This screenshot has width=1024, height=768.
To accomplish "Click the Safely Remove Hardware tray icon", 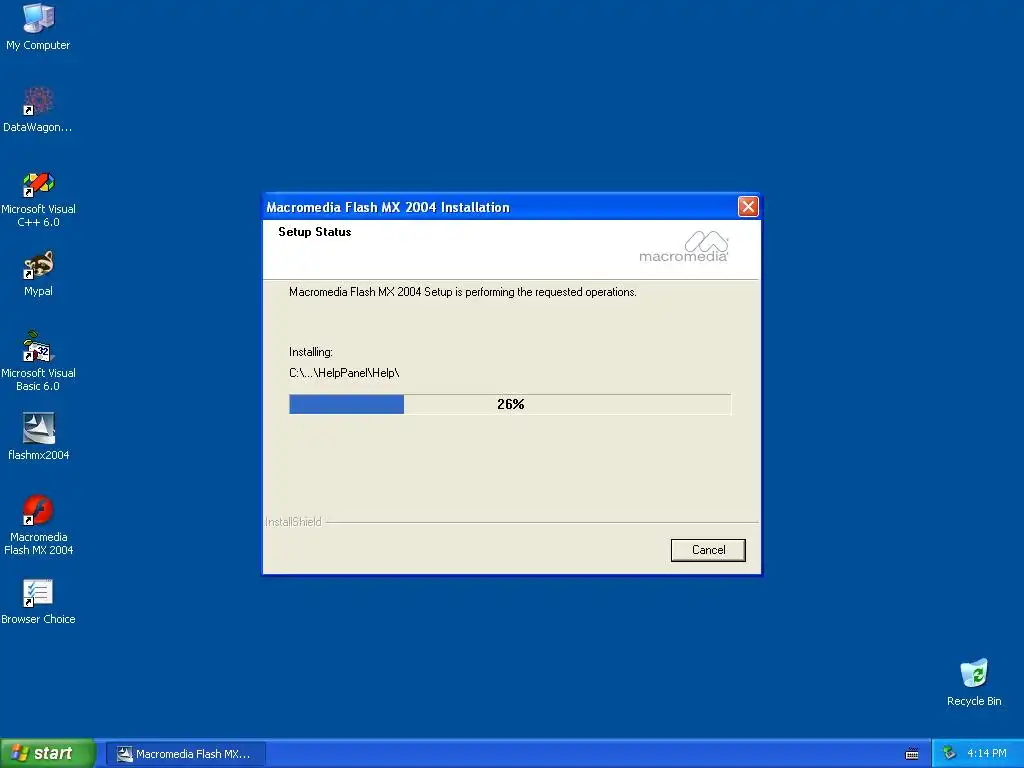I will [950, 753].
